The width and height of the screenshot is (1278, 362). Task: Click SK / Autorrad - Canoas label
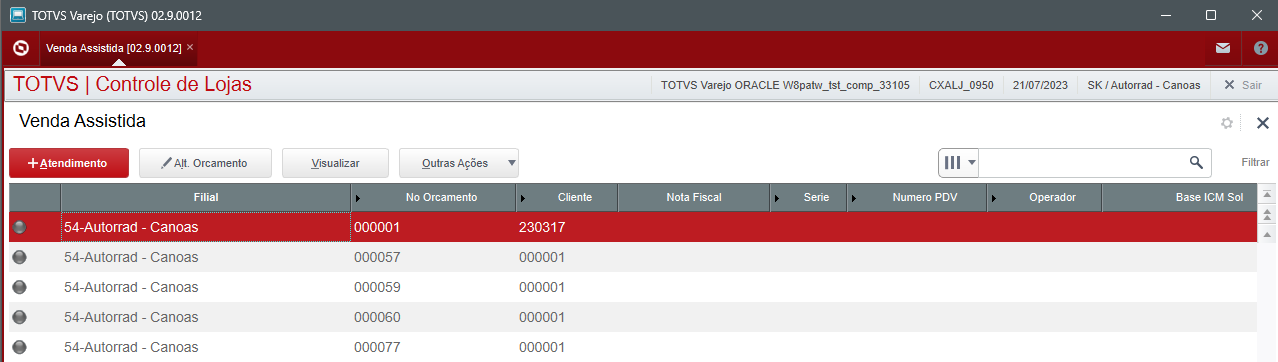point(1144,85)
